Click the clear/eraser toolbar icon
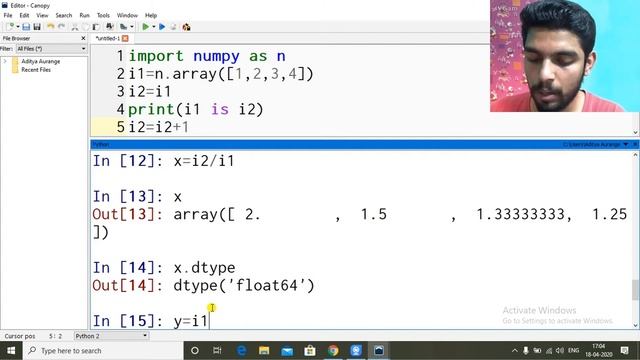640x360 pixels. (x=123, y=27)
